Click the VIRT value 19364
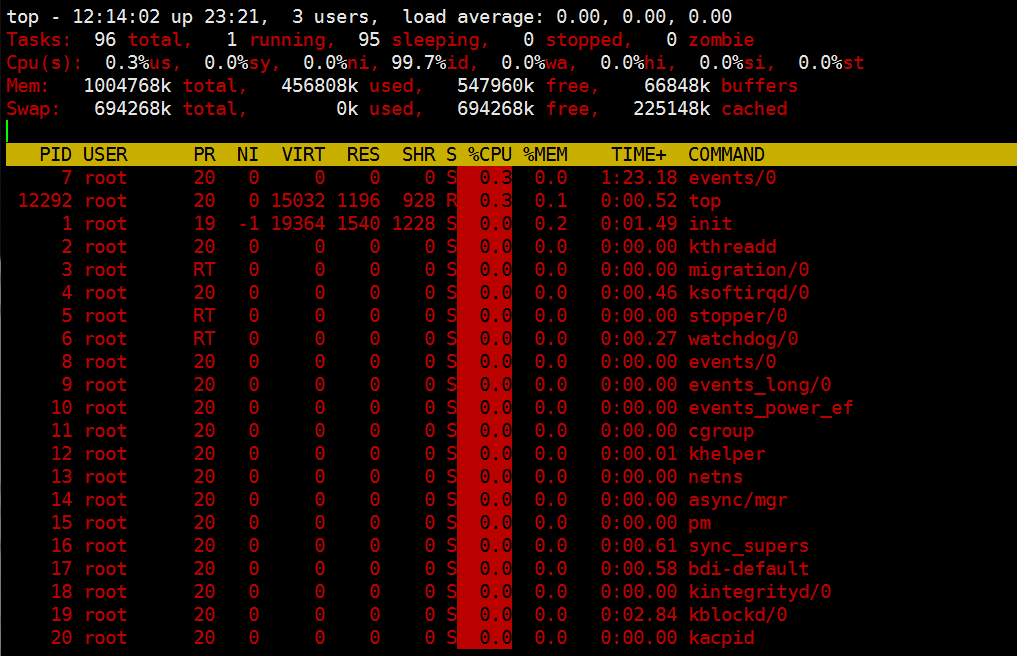The image size is (1017, 656). (298, 224)
